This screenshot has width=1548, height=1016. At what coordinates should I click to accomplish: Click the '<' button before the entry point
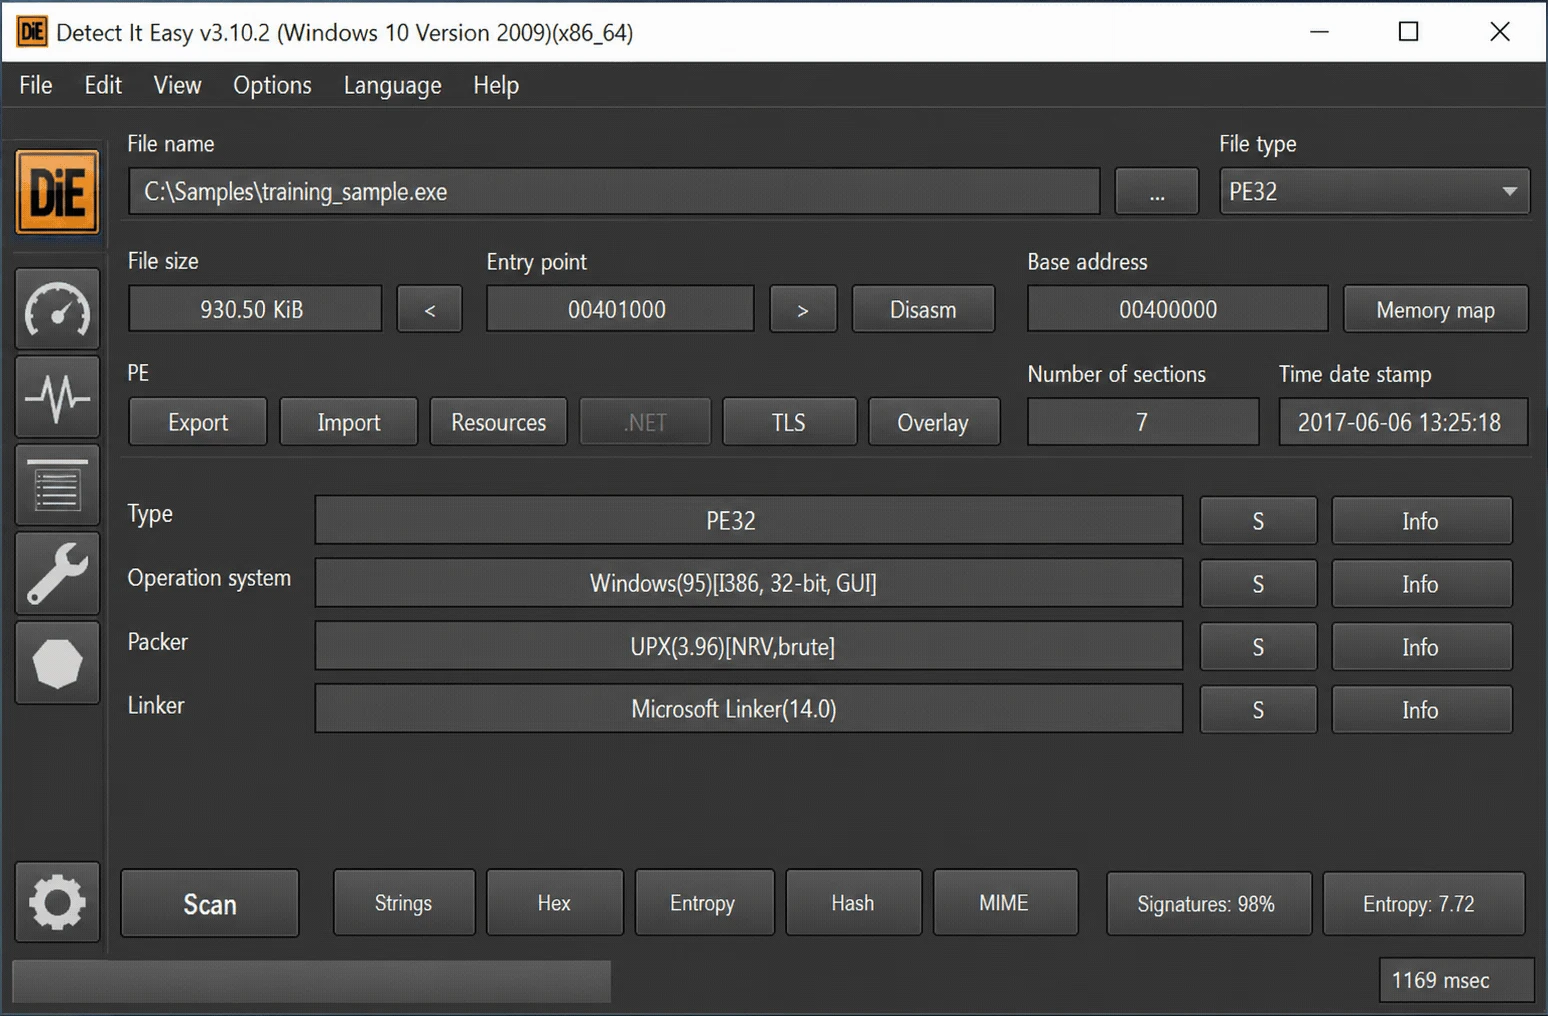(x=430, y=309)
